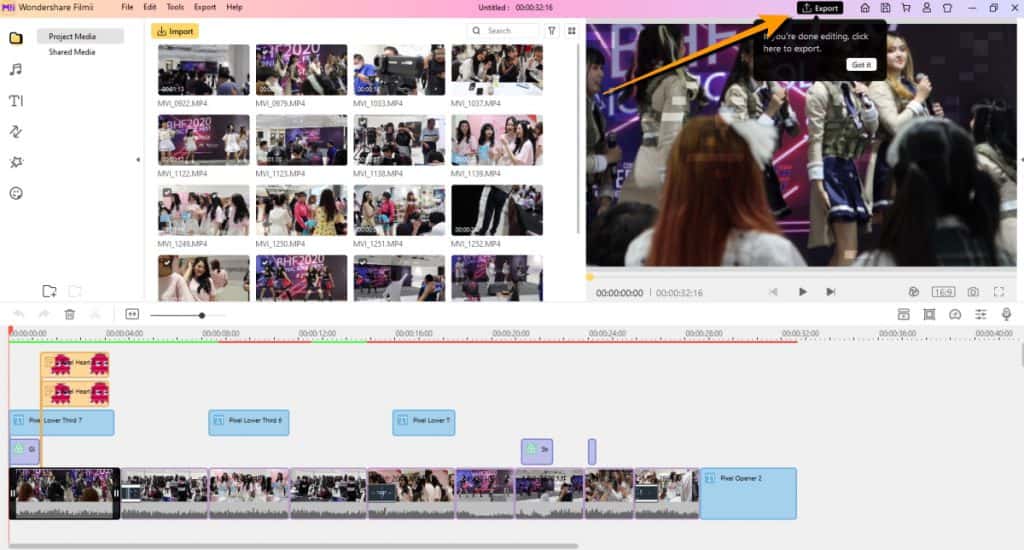Open the Transitions panel in sidebar
1024x550 pixels.
16,131
